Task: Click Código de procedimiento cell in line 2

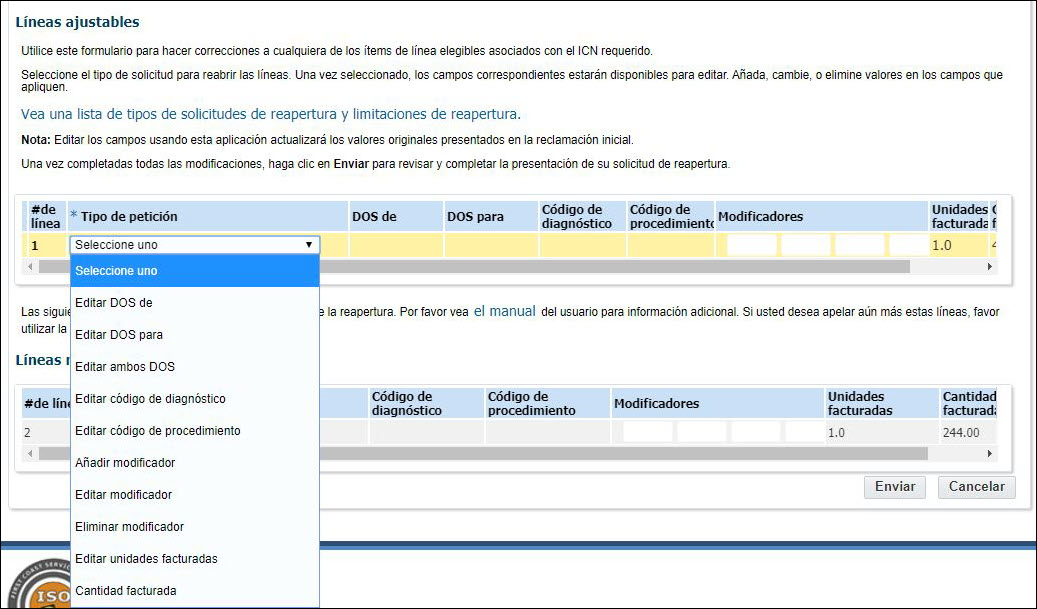Action: (548, 432)
